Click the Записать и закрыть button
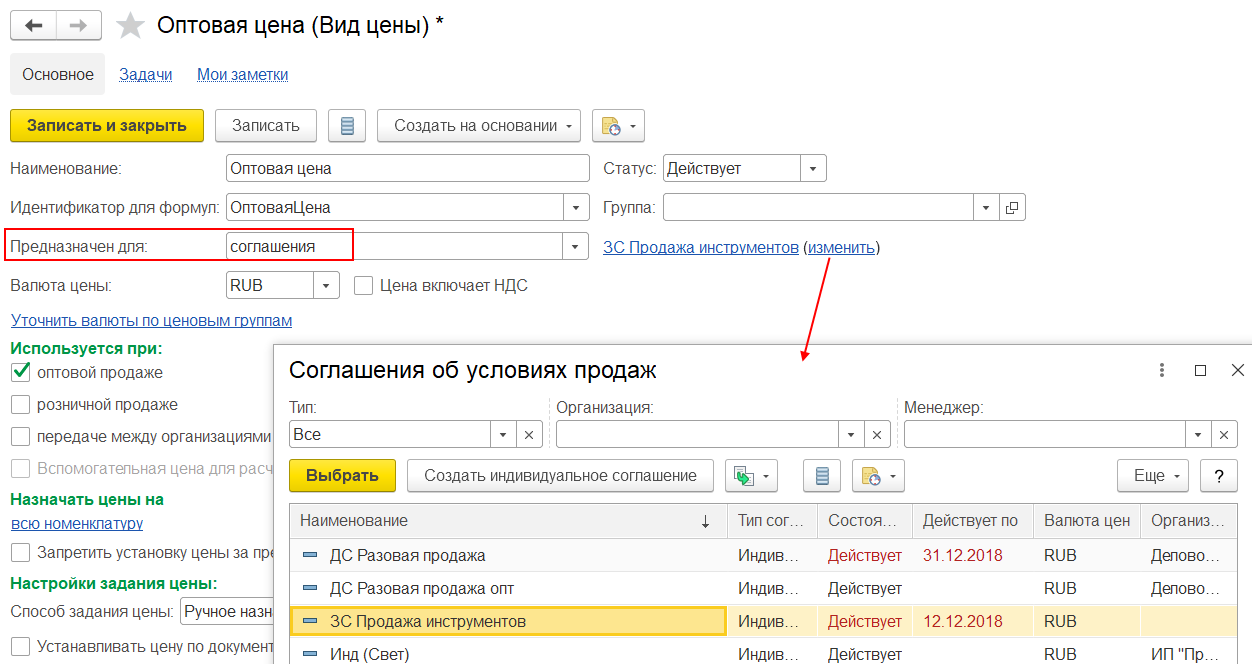 point(107,126)
